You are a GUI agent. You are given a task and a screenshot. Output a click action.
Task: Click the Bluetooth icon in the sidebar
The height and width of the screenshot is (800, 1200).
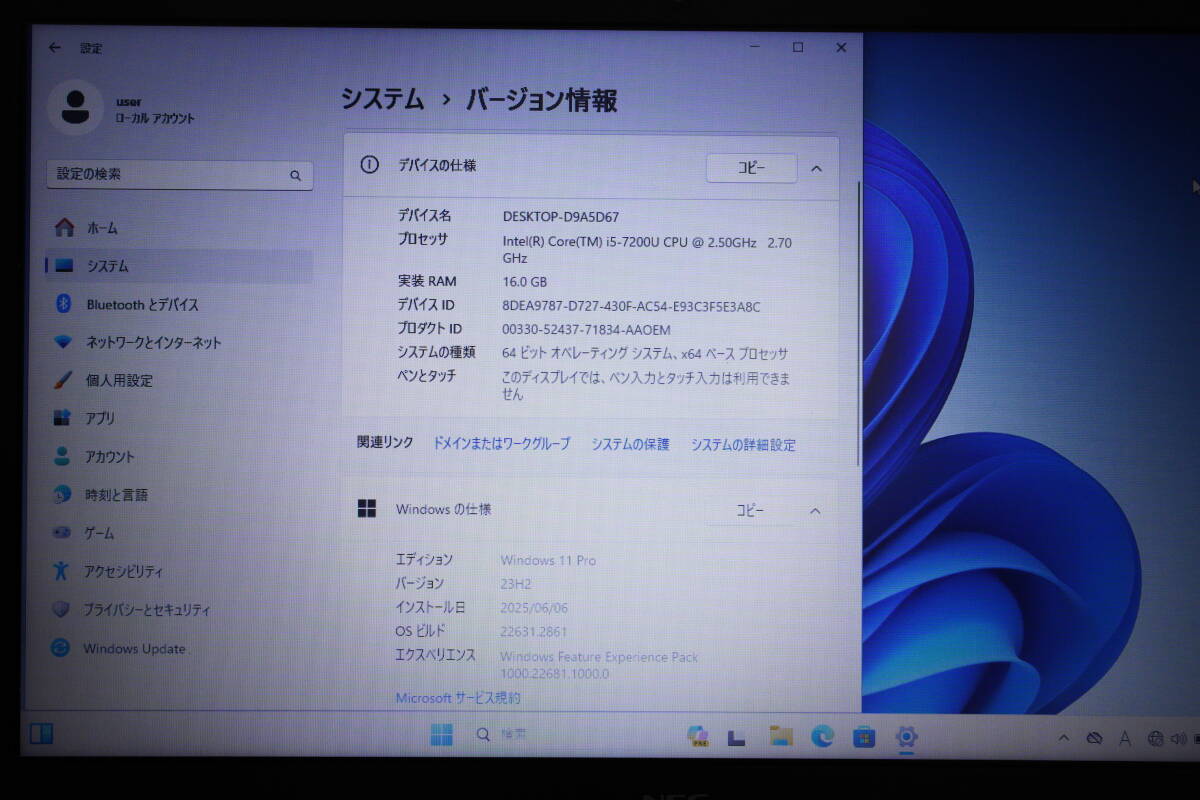pyautogui.click(x=63, y=304)
